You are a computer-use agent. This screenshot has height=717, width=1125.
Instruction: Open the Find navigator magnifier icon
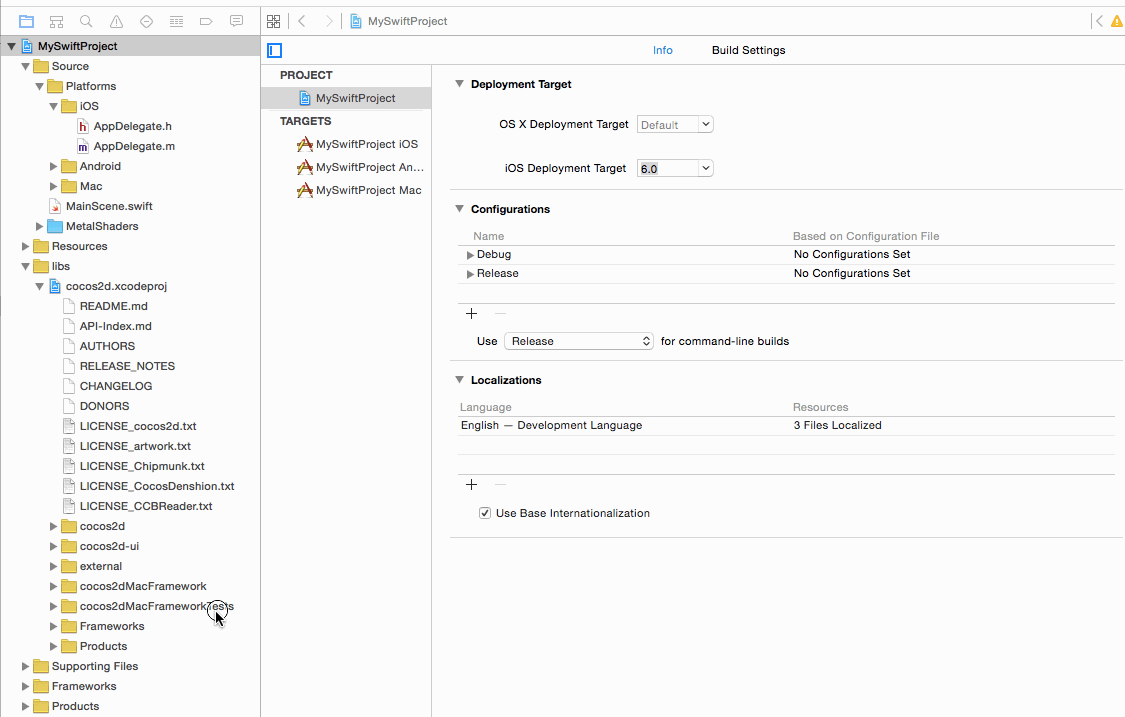[86, 22]
